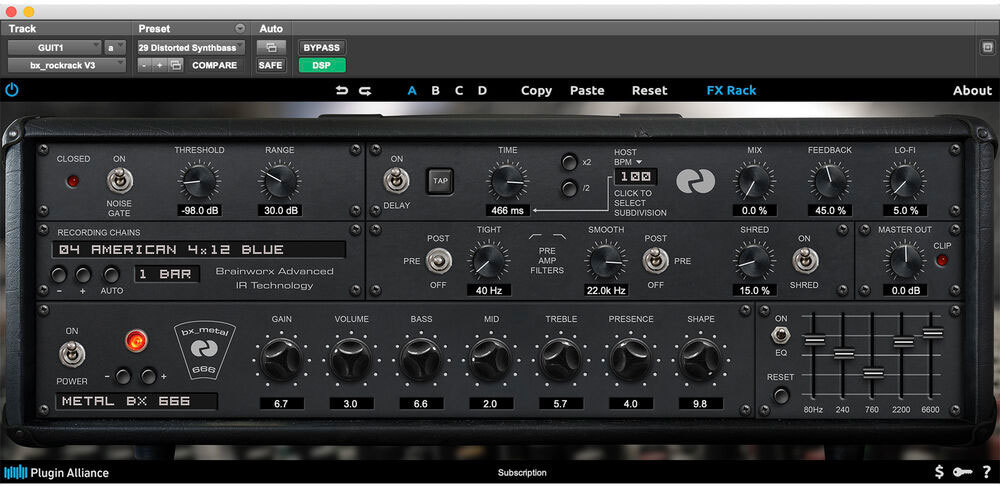
Task: Click the plugin power icon
Action: coord(11,90)
